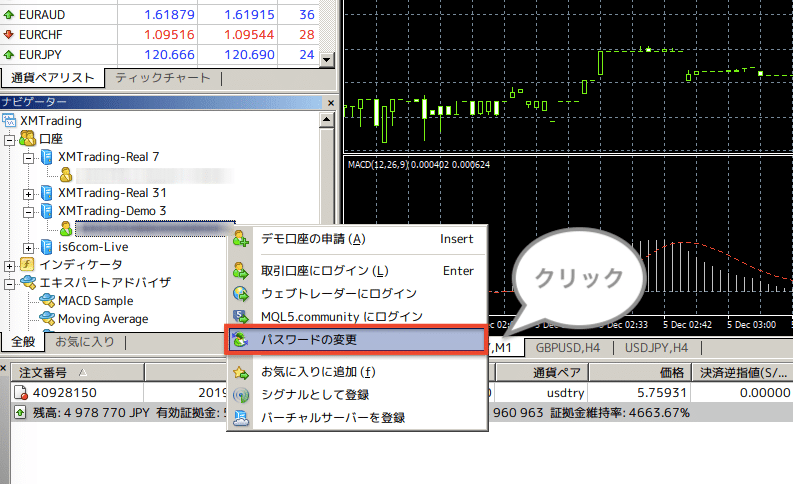793x484 pixels.
Task: Choose 取引口座にログイン menu entry
Action: [x=357, y=271]
